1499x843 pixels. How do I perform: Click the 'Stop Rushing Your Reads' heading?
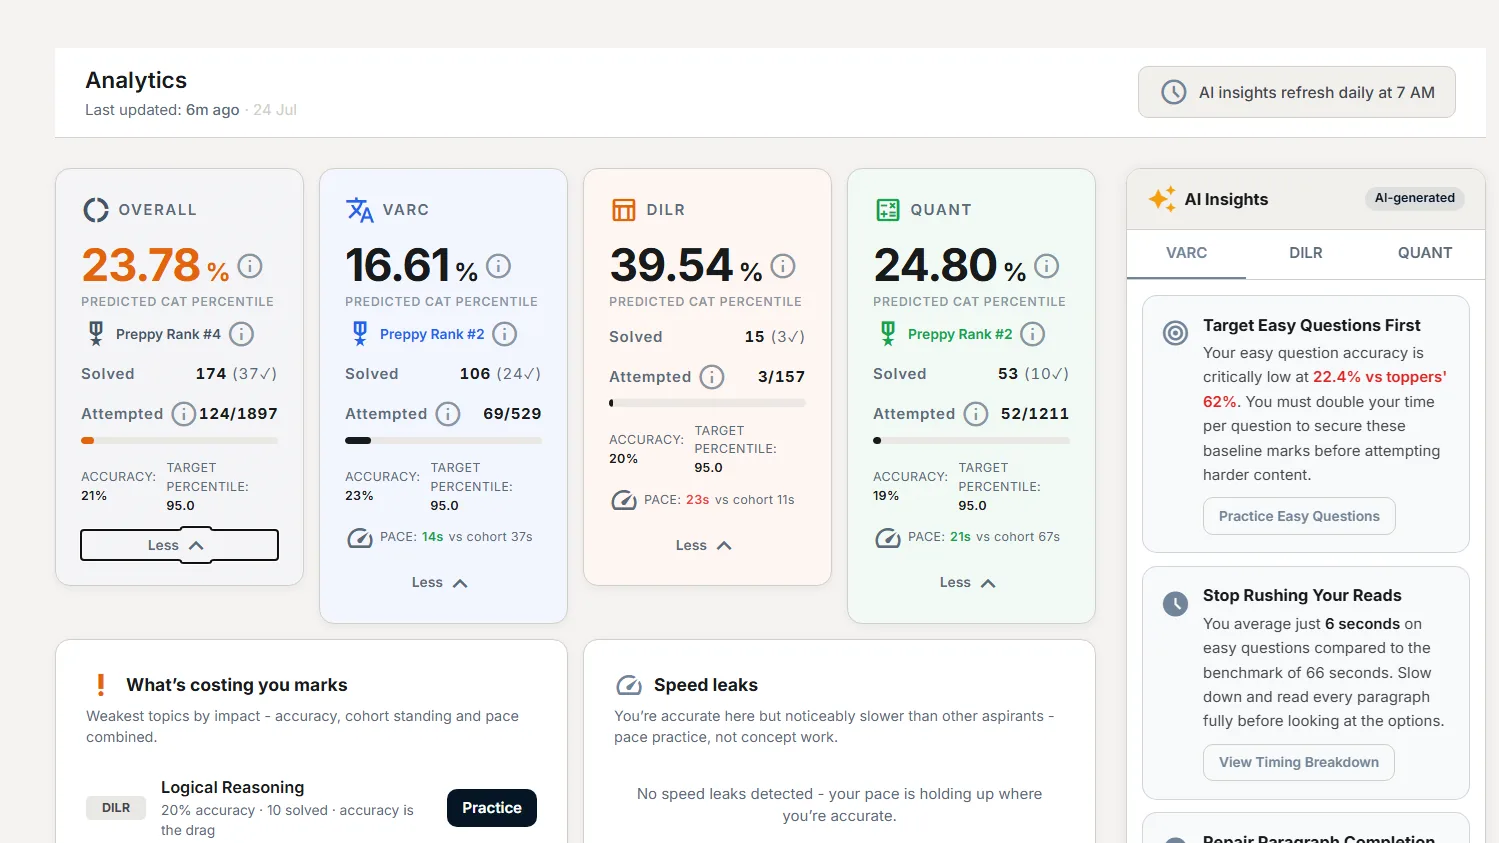[1302, 596]
